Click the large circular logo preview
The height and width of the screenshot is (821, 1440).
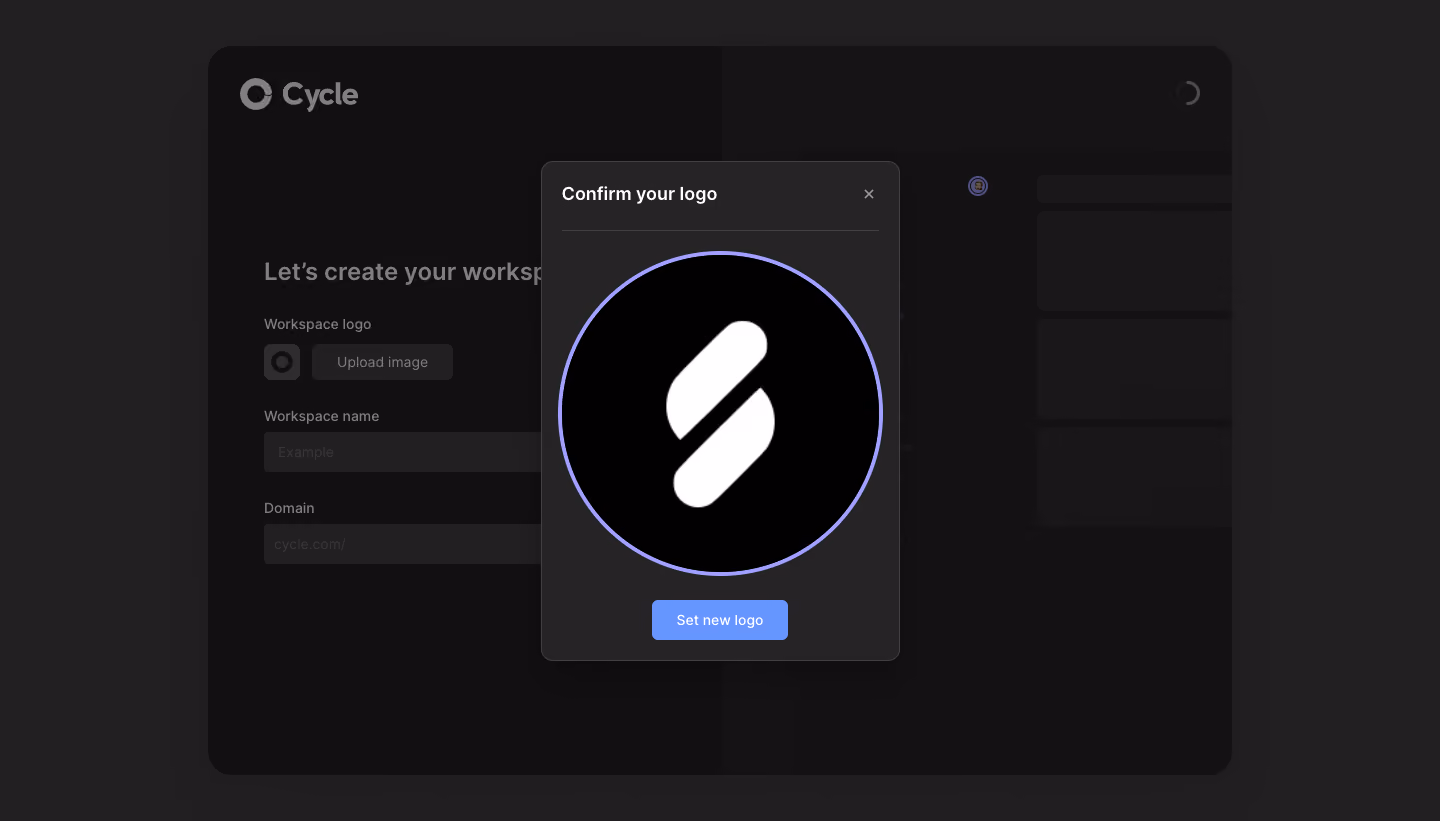pos(720,413)
